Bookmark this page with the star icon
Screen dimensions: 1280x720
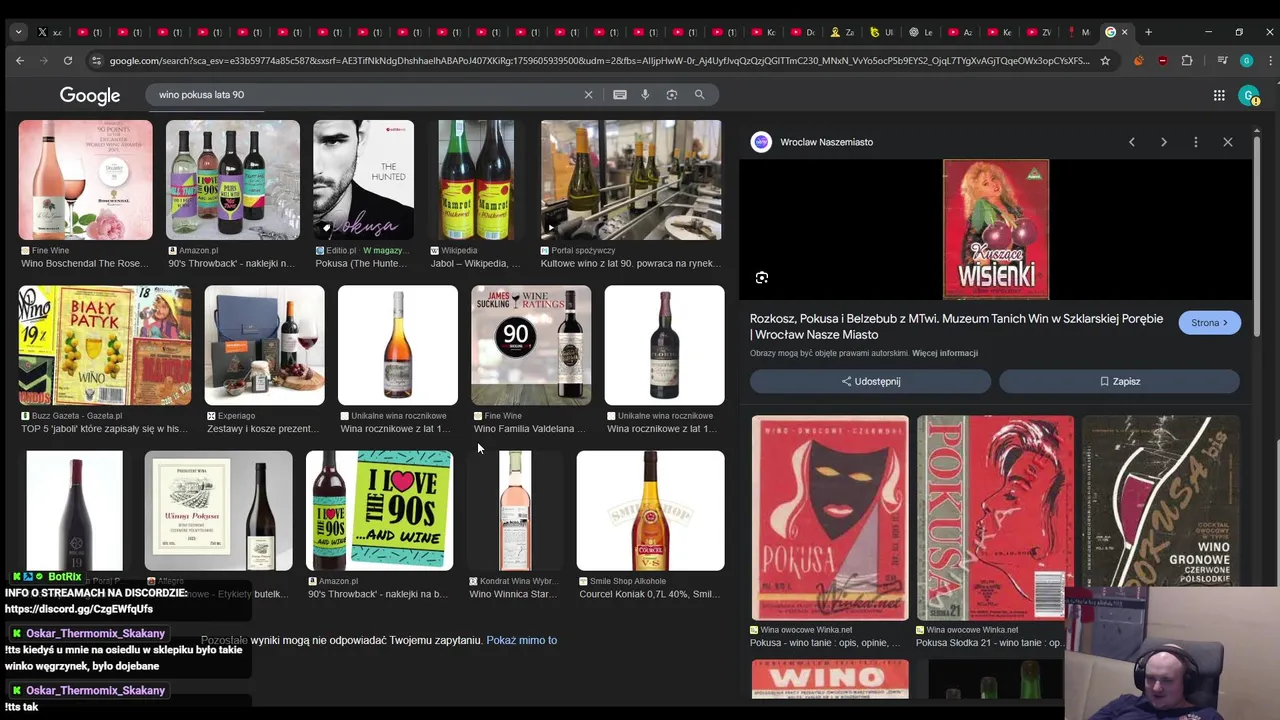pyautogui.click(x=1105, y=61)
